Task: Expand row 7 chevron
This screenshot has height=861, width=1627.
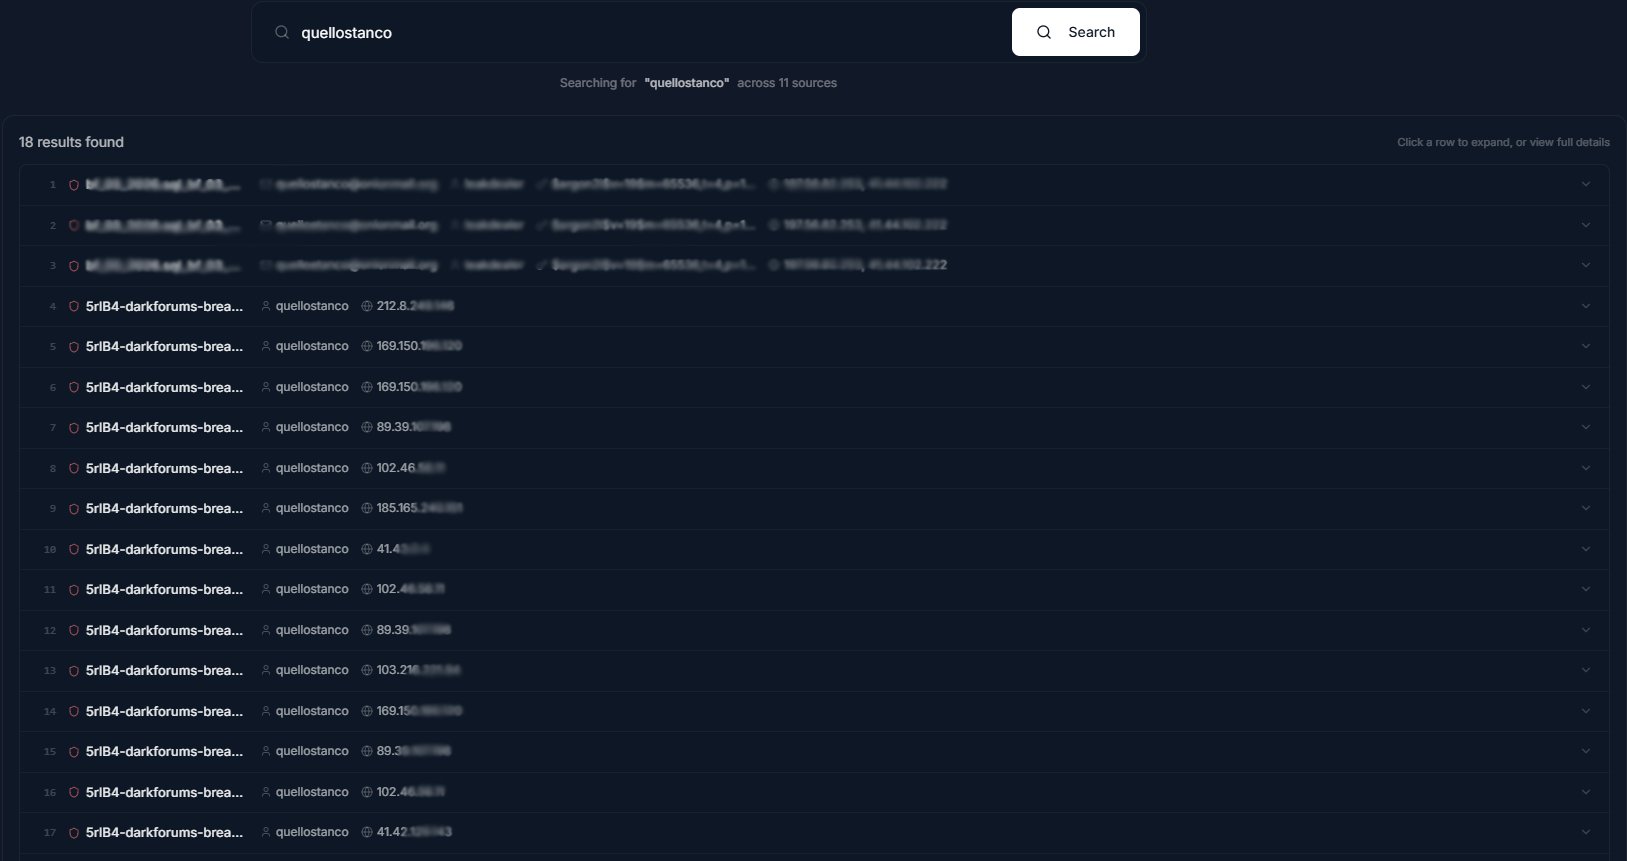Action: click(x=1585, y=427)
